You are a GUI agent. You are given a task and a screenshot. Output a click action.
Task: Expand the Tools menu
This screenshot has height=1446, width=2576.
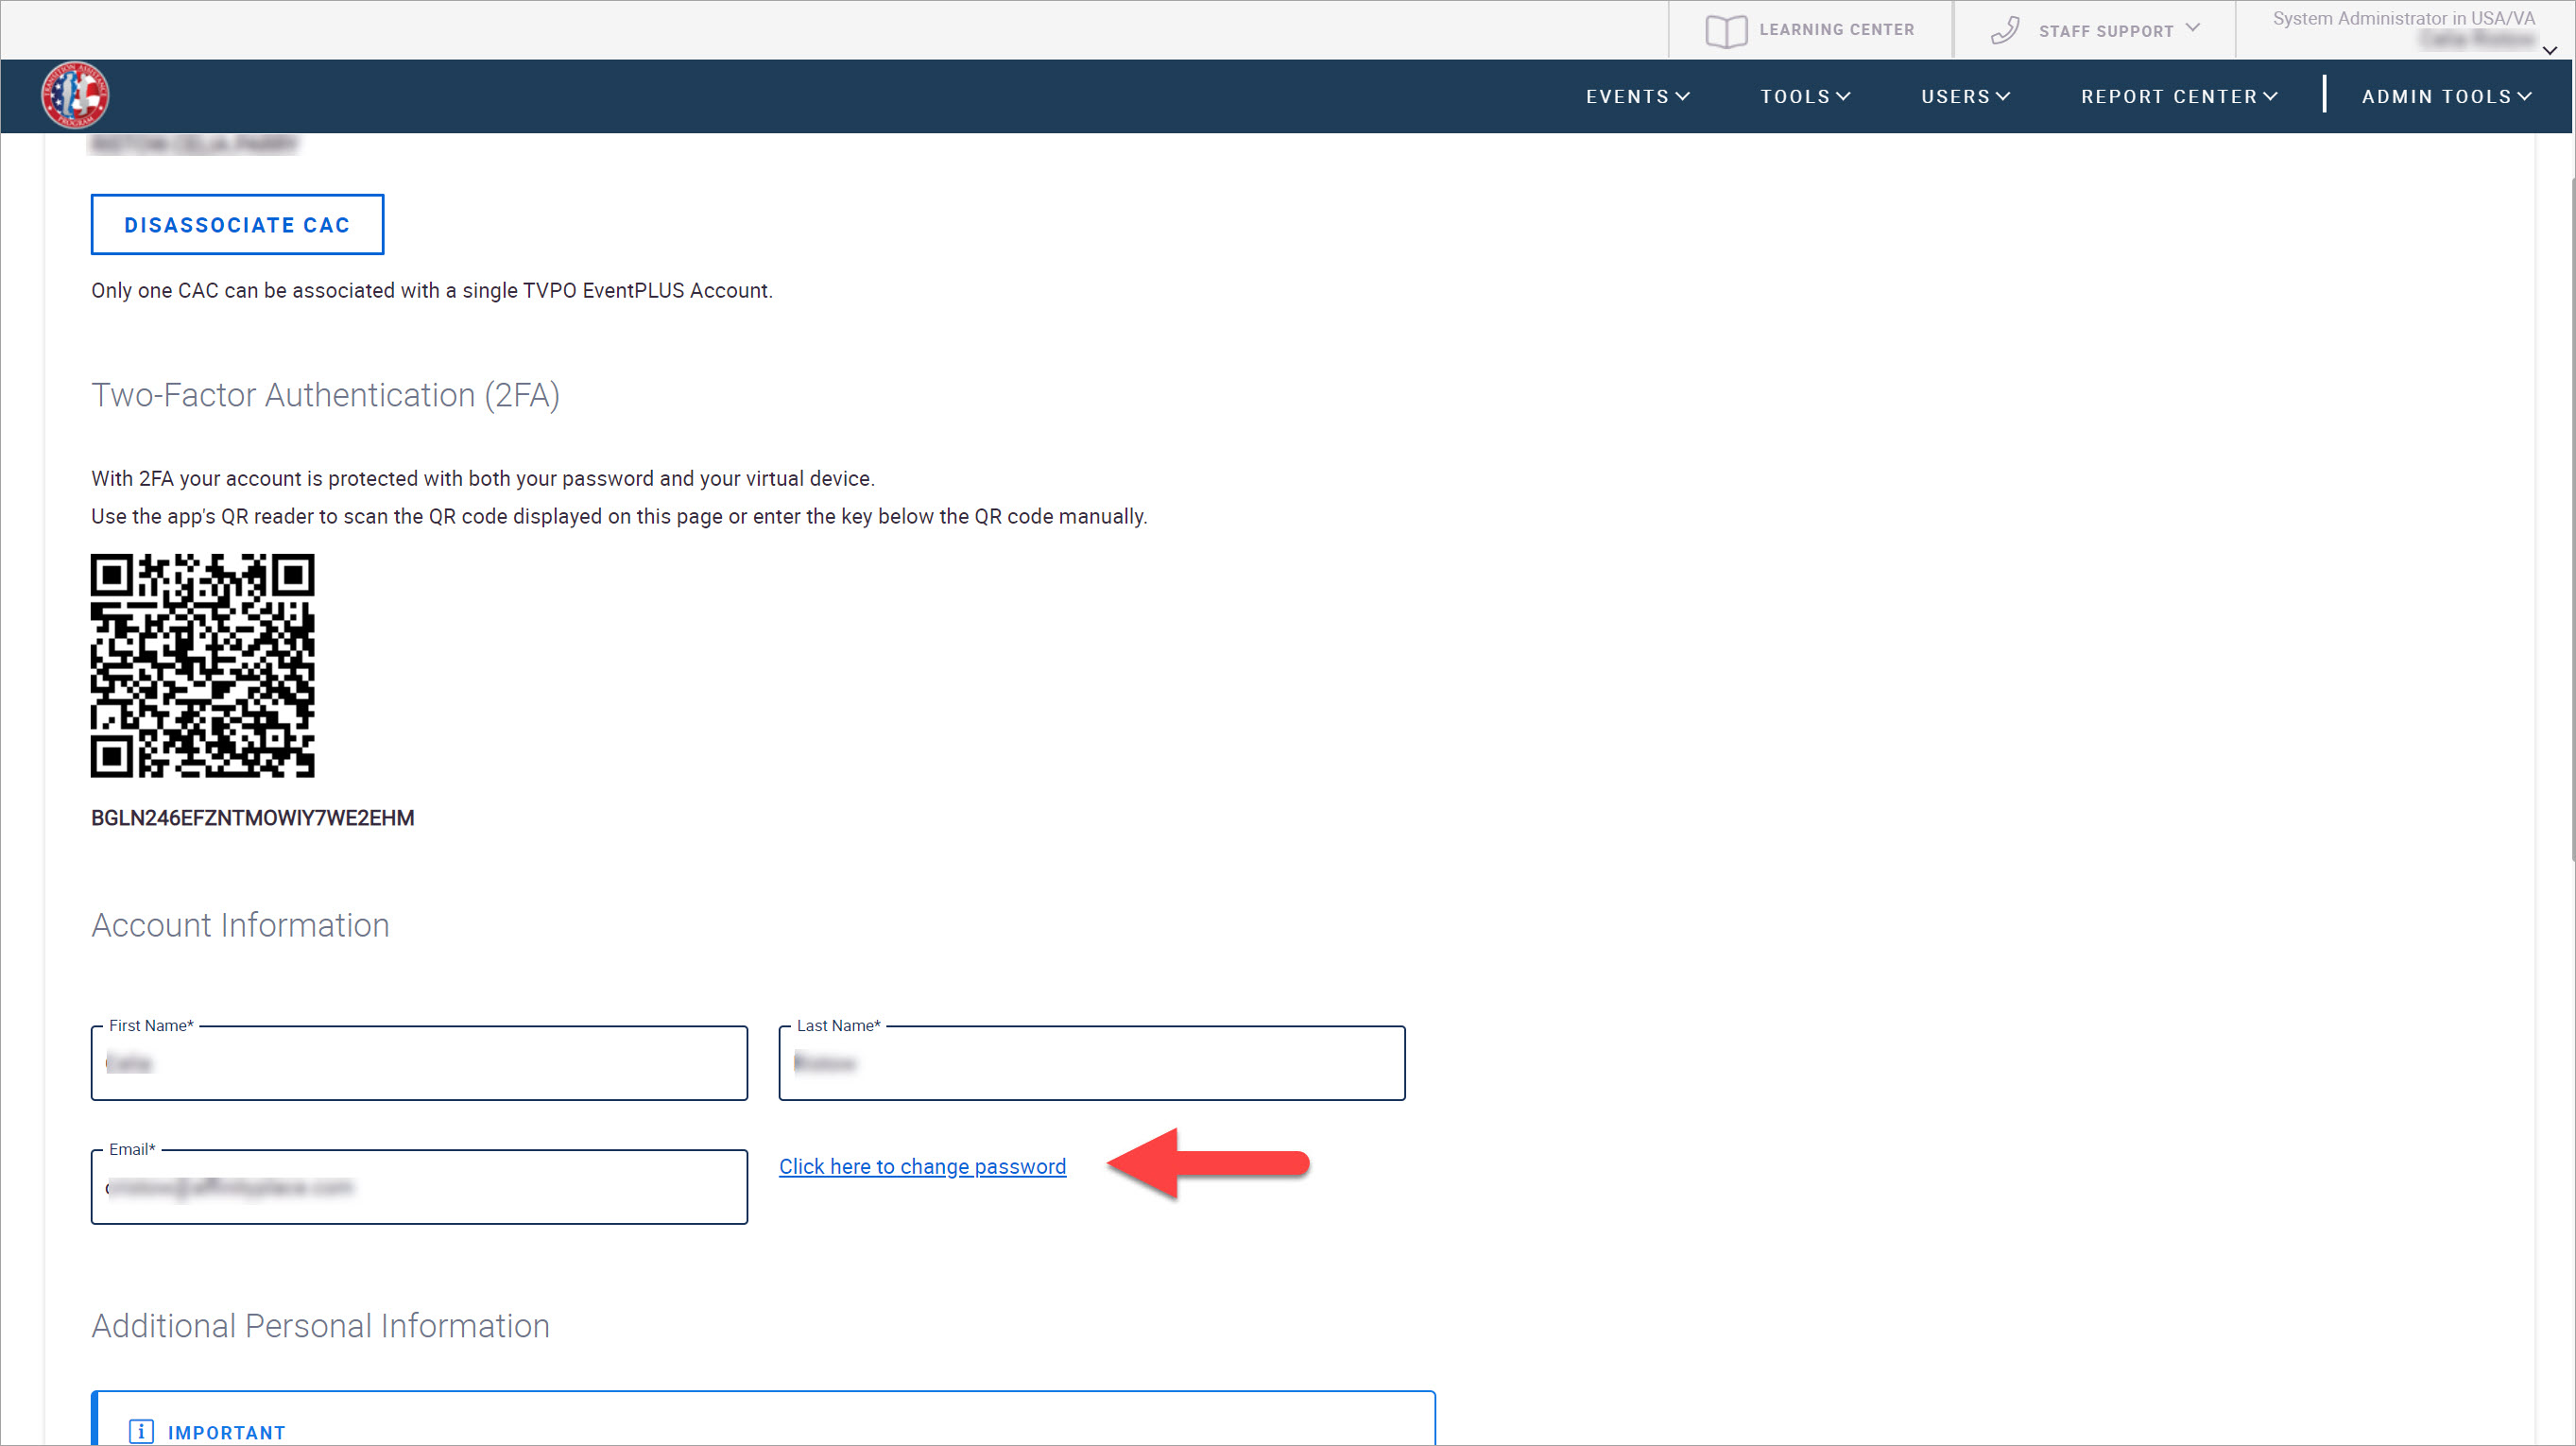tap(1805, 97)
